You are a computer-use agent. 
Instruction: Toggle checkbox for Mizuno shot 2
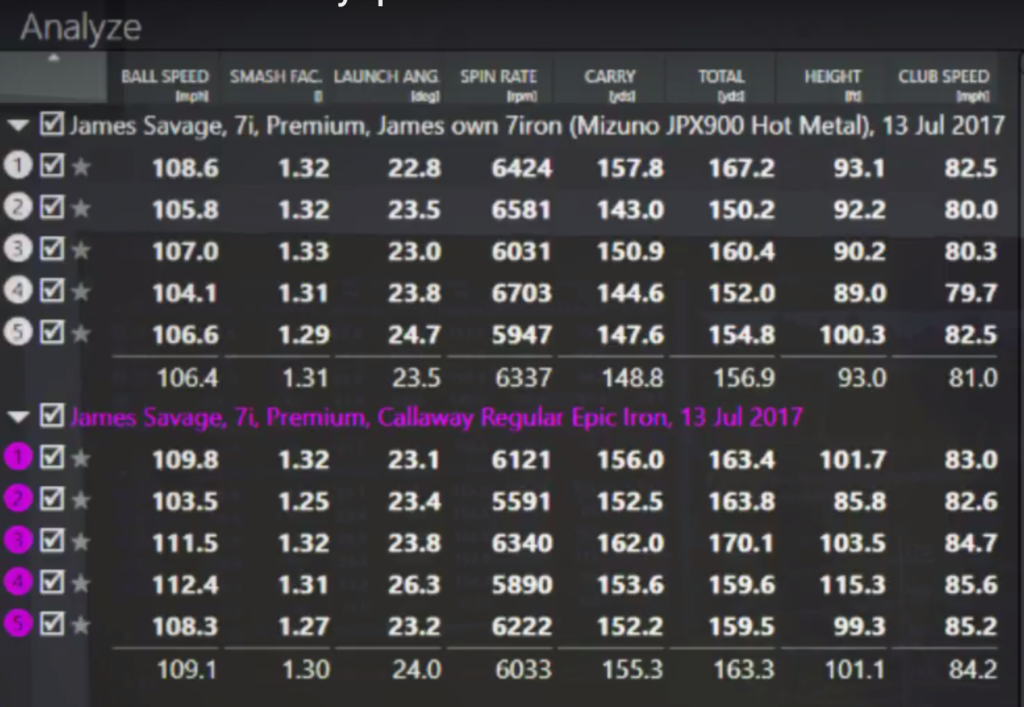click(52, 208)
